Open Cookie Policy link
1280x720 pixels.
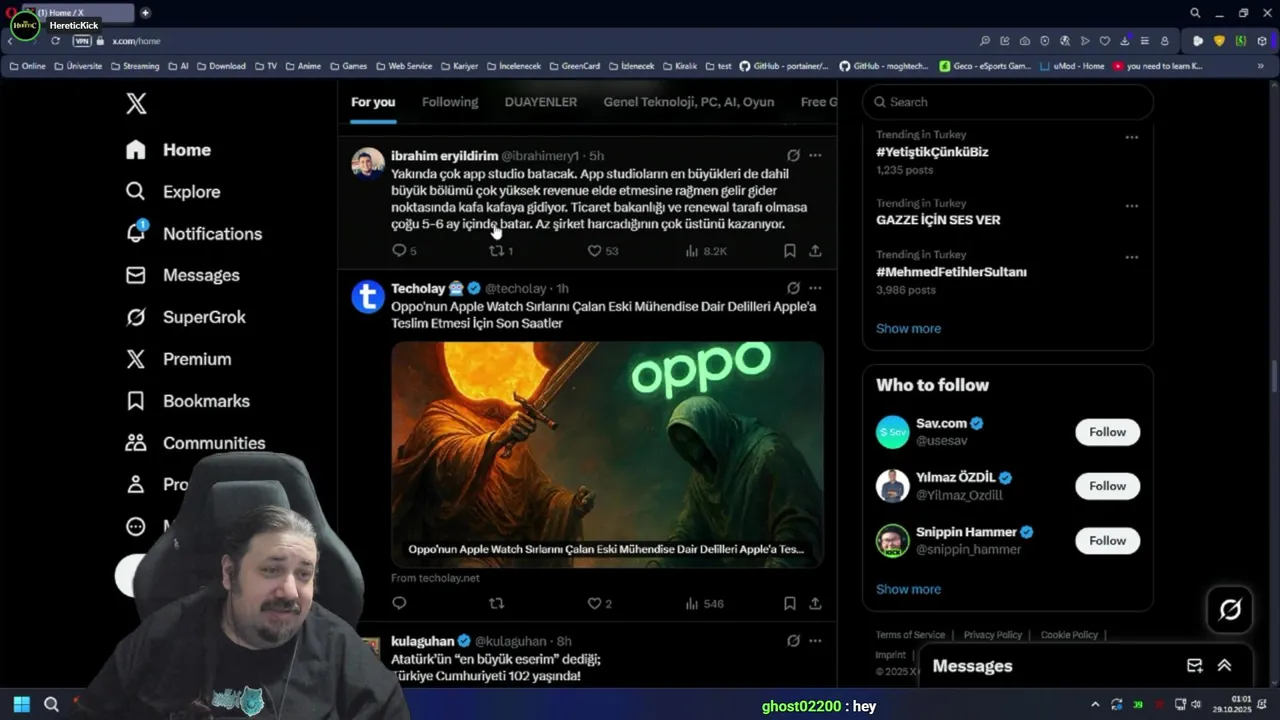coord(1069,635)
